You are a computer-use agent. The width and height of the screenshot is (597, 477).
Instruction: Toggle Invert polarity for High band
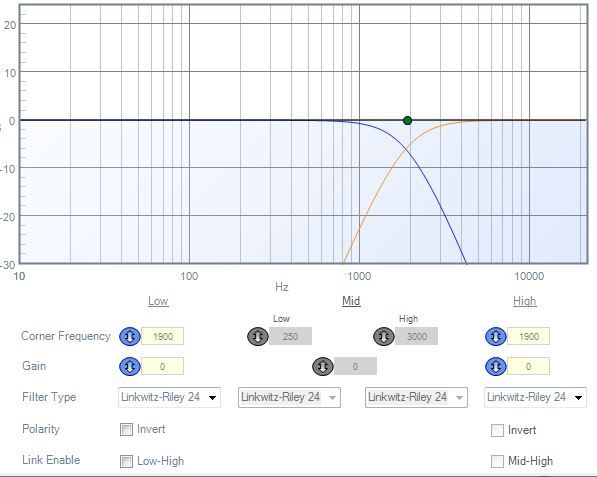[497, 430]
